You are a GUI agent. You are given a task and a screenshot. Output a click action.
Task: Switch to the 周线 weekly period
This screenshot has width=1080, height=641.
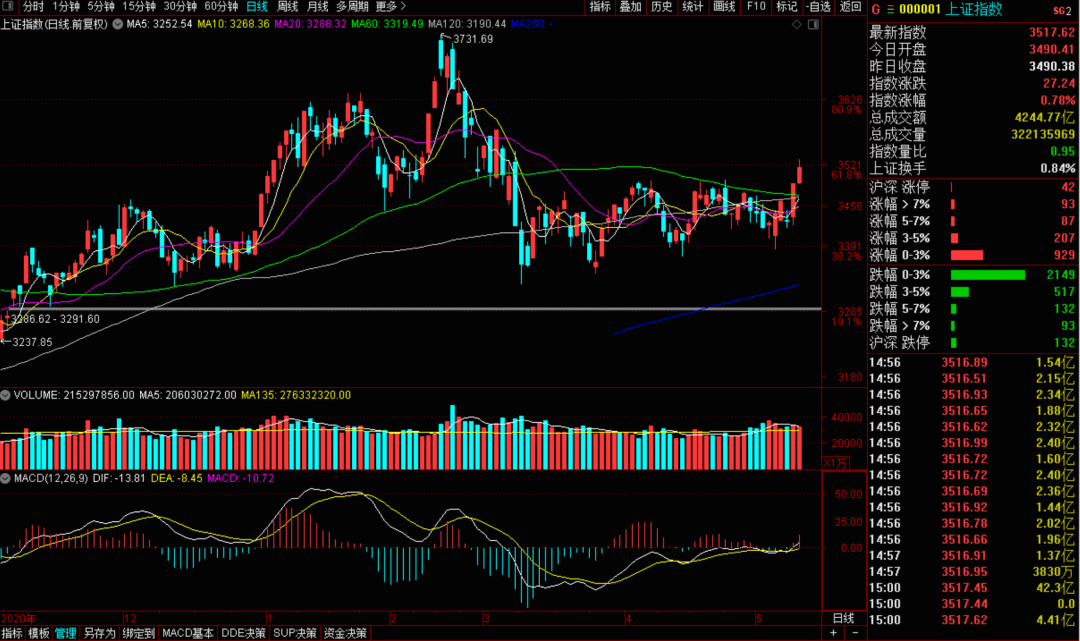[x=287, y=6]
